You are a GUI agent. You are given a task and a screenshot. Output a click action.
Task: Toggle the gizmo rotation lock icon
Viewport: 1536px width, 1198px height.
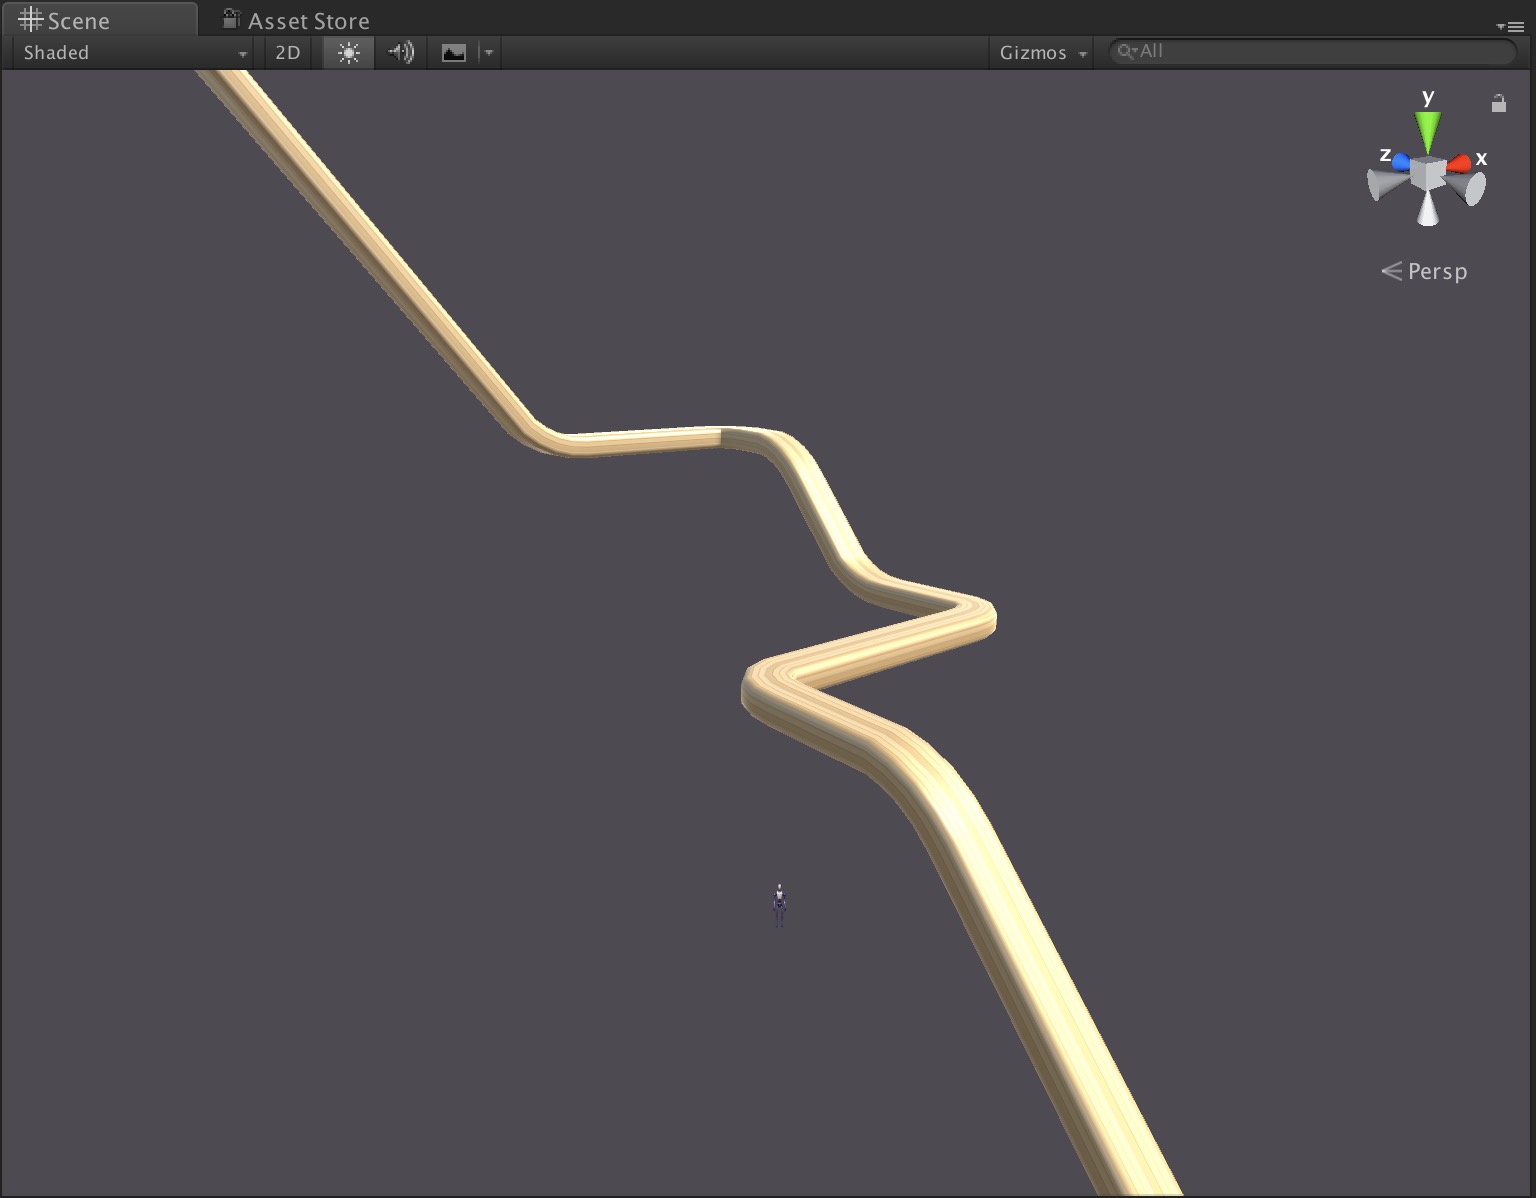[x=1498, y=103]
